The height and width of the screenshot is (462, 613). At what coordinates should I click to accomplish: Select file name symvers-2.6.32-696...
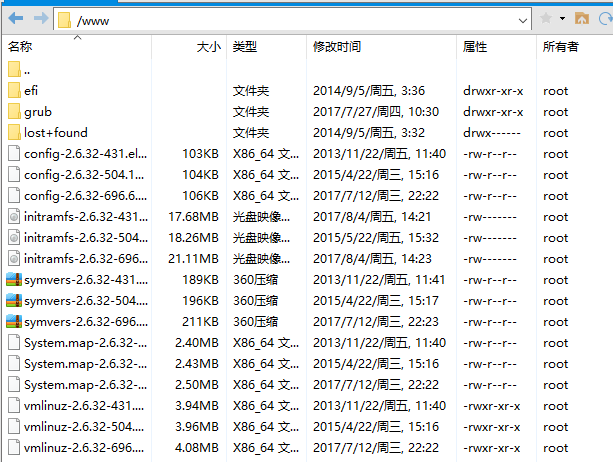click(86, 322)
